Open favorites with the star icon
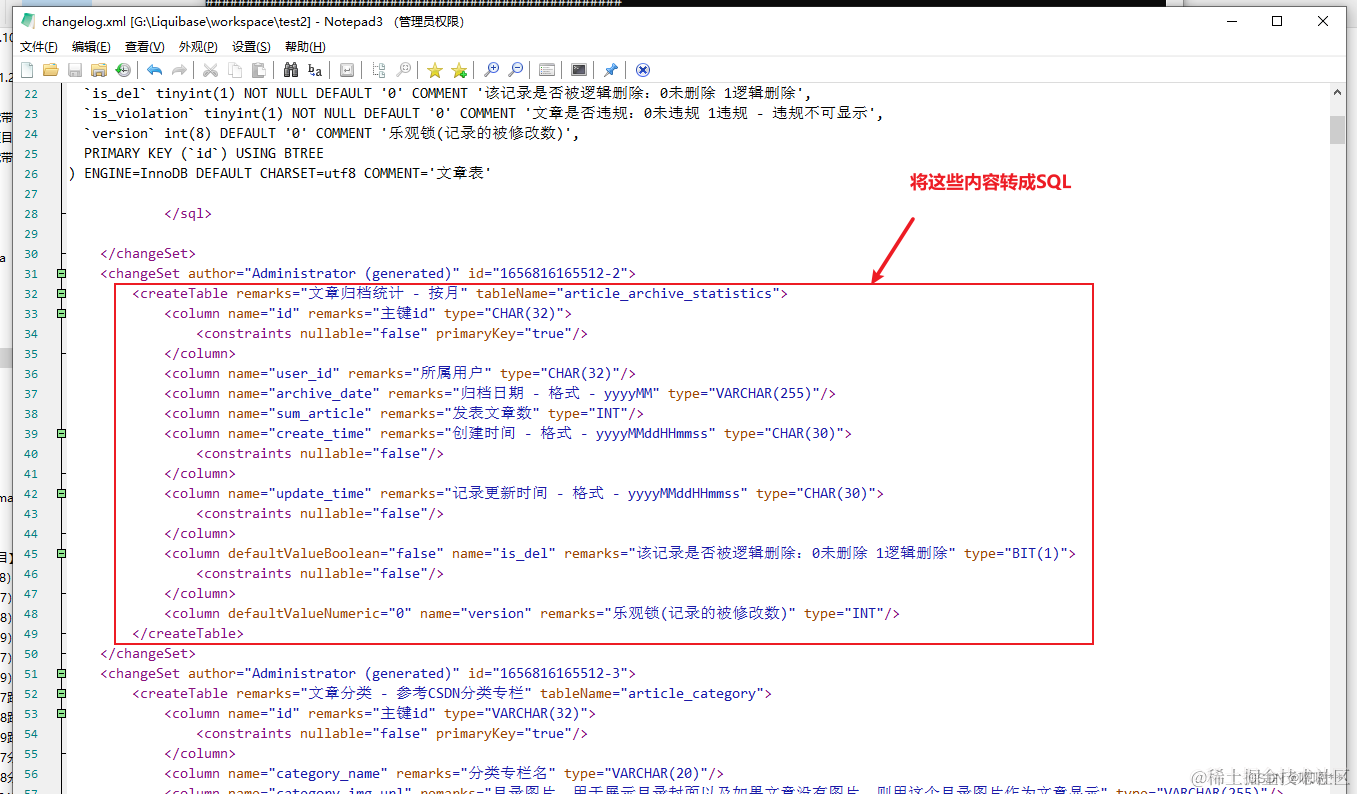1357x794 pixels. [435, 70]
